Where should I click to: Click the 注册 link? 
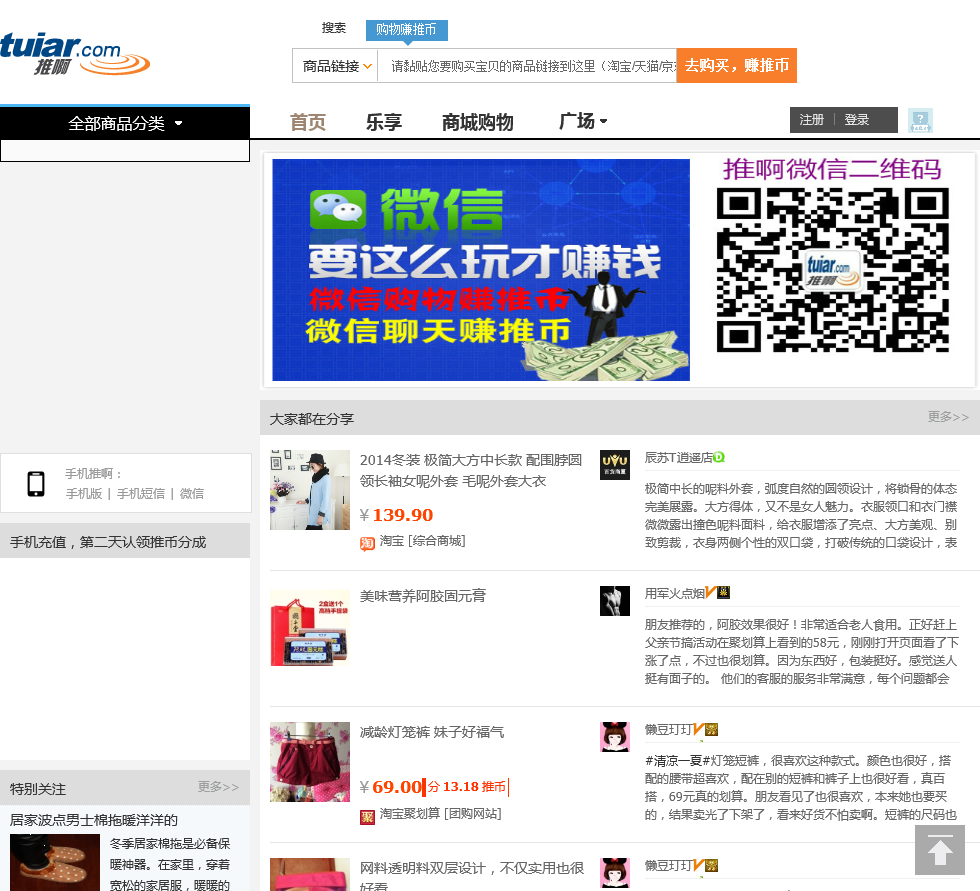click(812, 120)
